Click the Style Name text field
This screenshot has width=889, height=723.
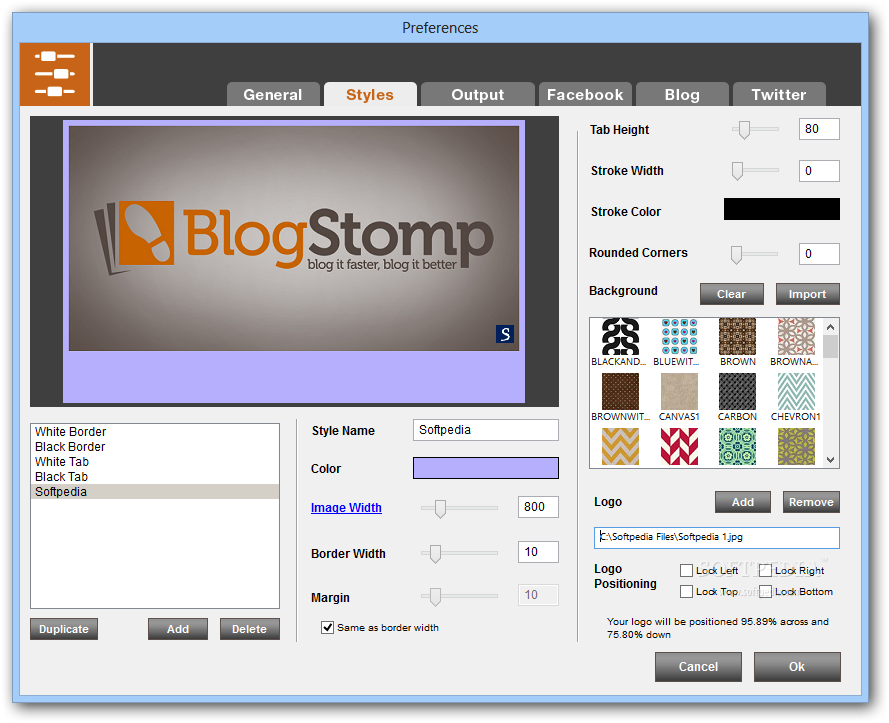(486, 430)
